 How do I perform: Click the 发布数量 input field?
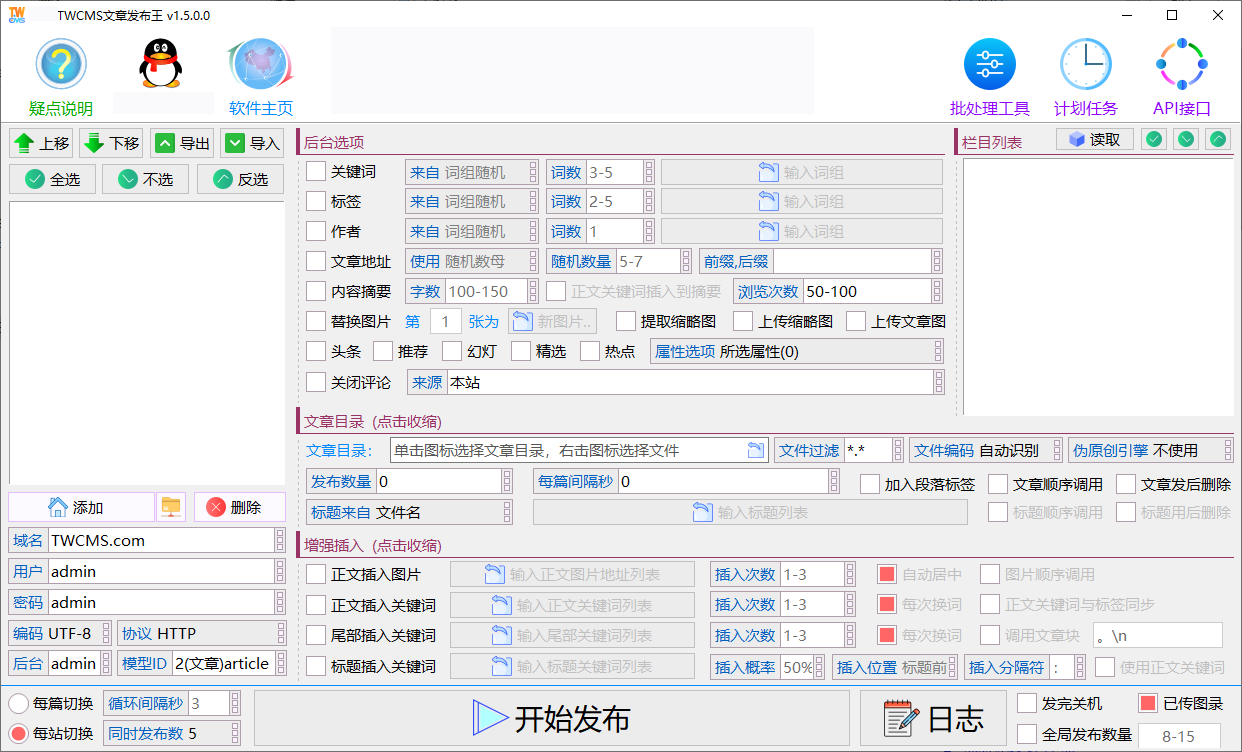point(409,481)
